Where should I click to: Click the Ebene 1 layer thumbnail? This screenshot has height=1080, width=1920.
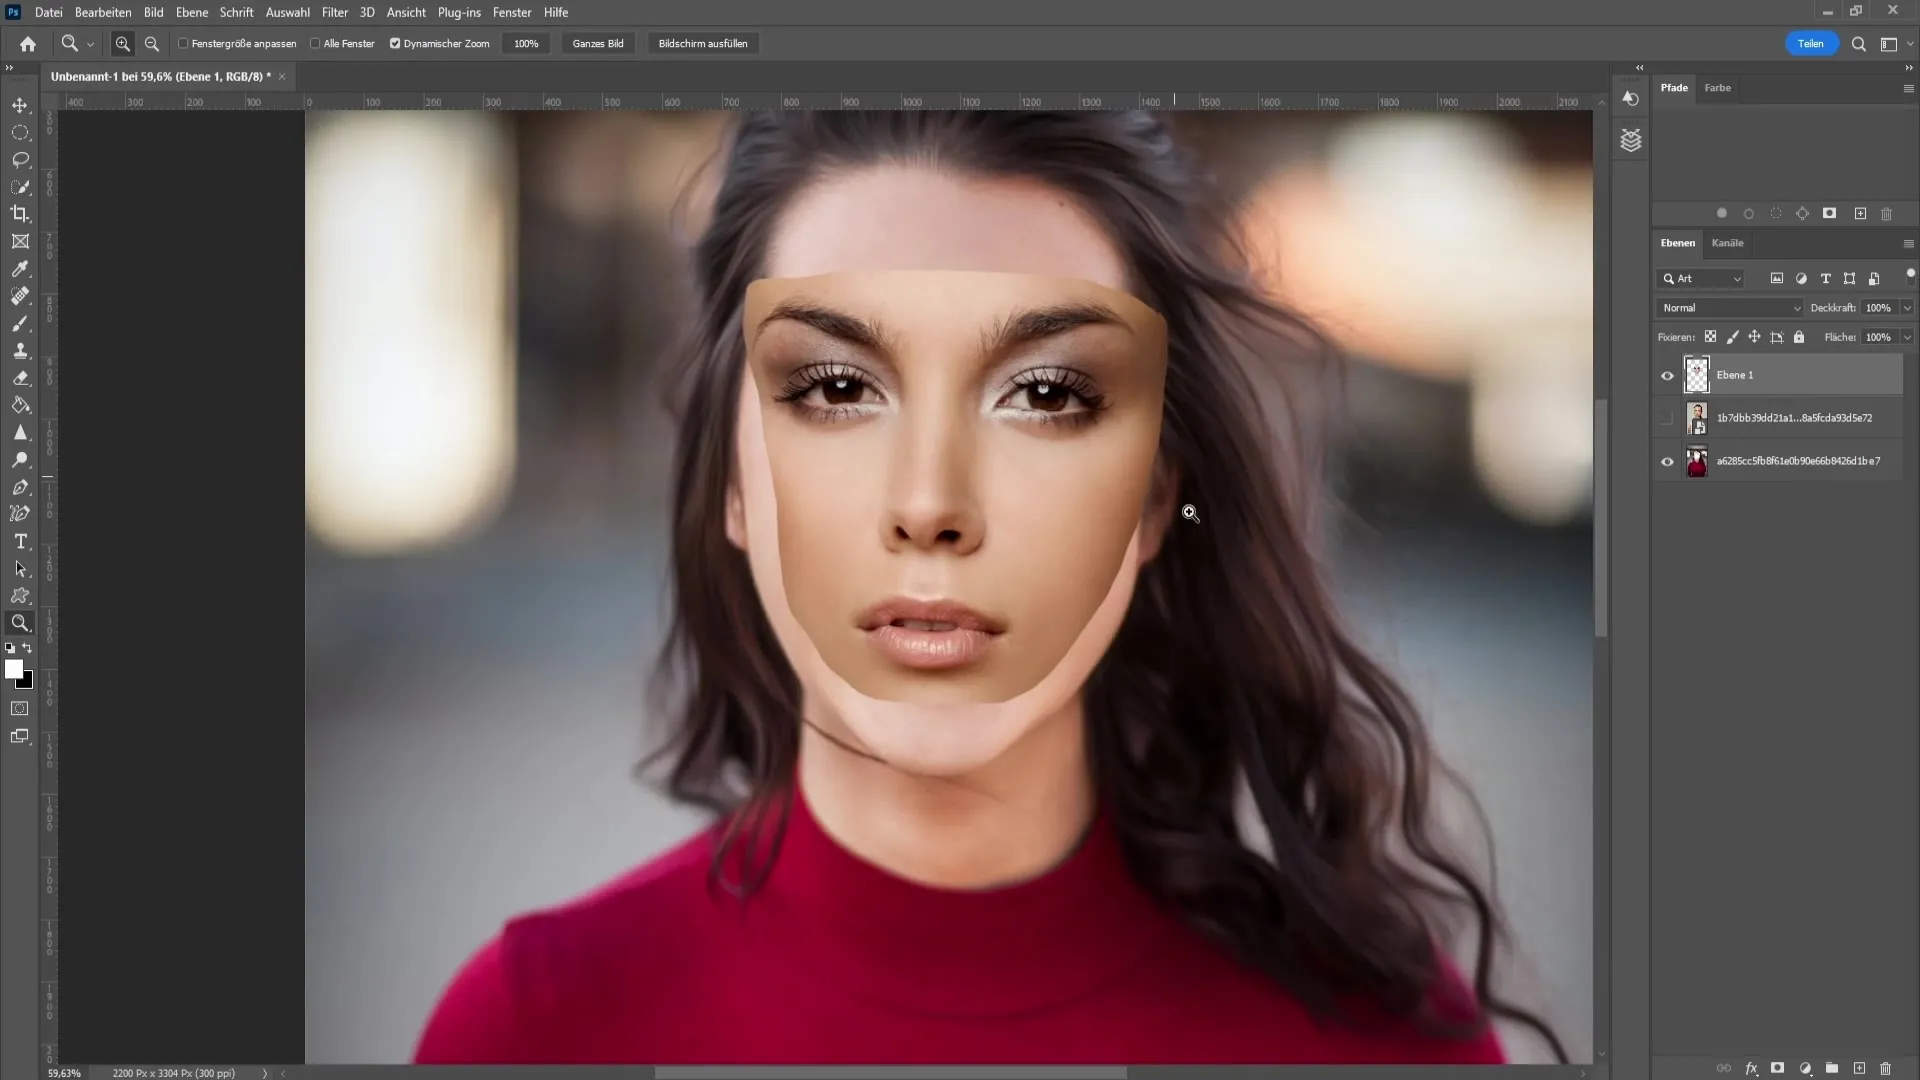point(1696,375)
